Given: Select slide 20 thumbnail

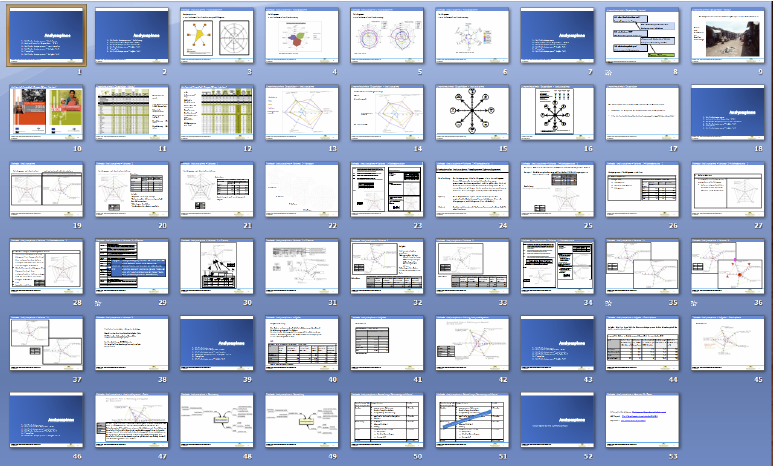Looking at the screenshot, I should tap(131, 190).
